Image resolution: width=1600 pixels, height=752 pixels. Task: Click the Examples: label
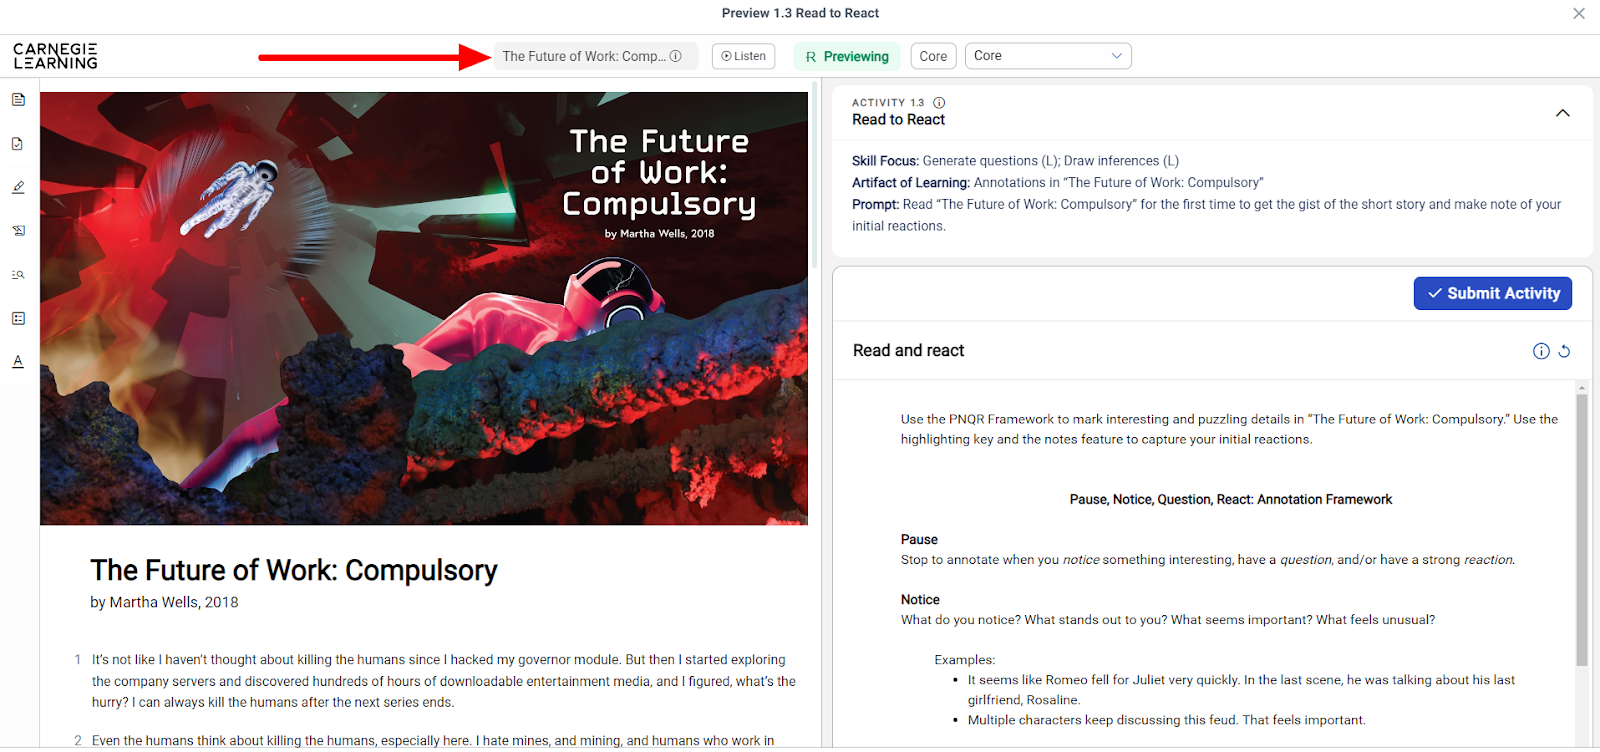pyautogui.click(x=964, y=660)
